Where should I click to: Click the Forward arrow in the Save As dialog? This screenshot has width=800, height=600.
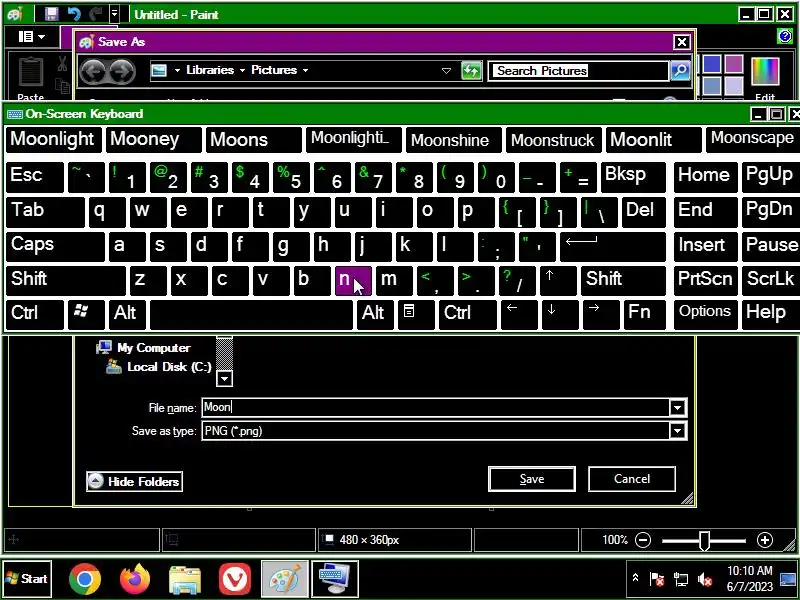coord(122,71)
